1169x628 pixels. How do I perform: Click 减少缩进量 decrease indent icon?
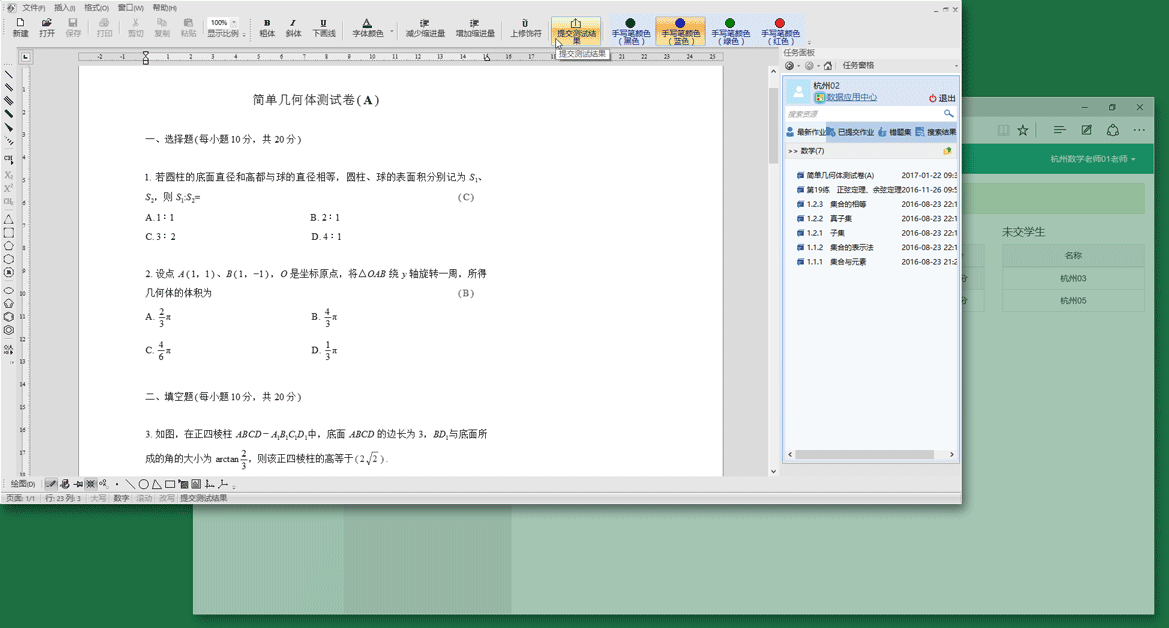pos(425,28)
